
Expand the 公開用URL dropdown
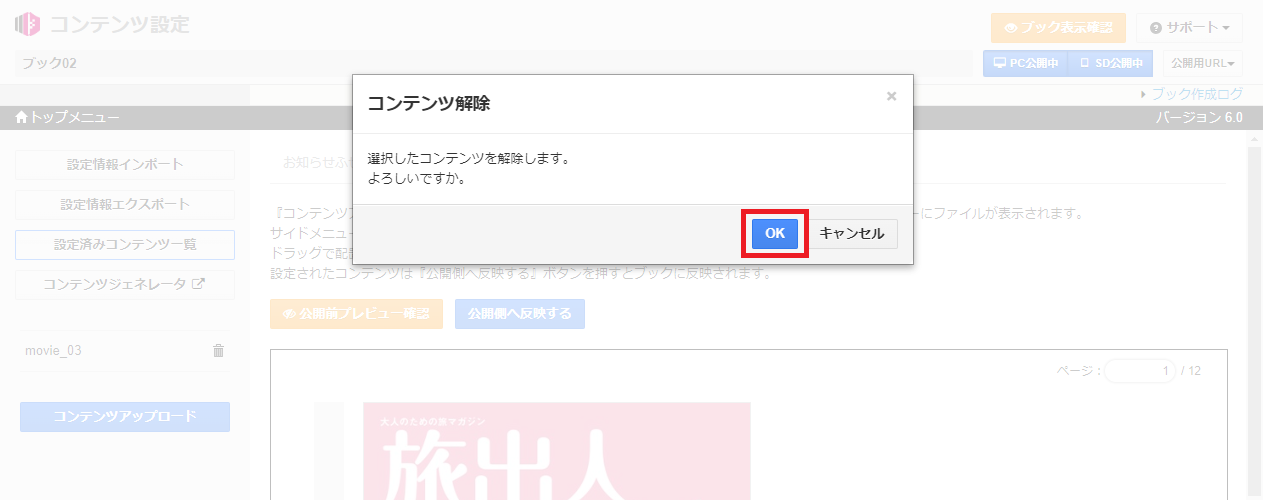[1203, 63]
